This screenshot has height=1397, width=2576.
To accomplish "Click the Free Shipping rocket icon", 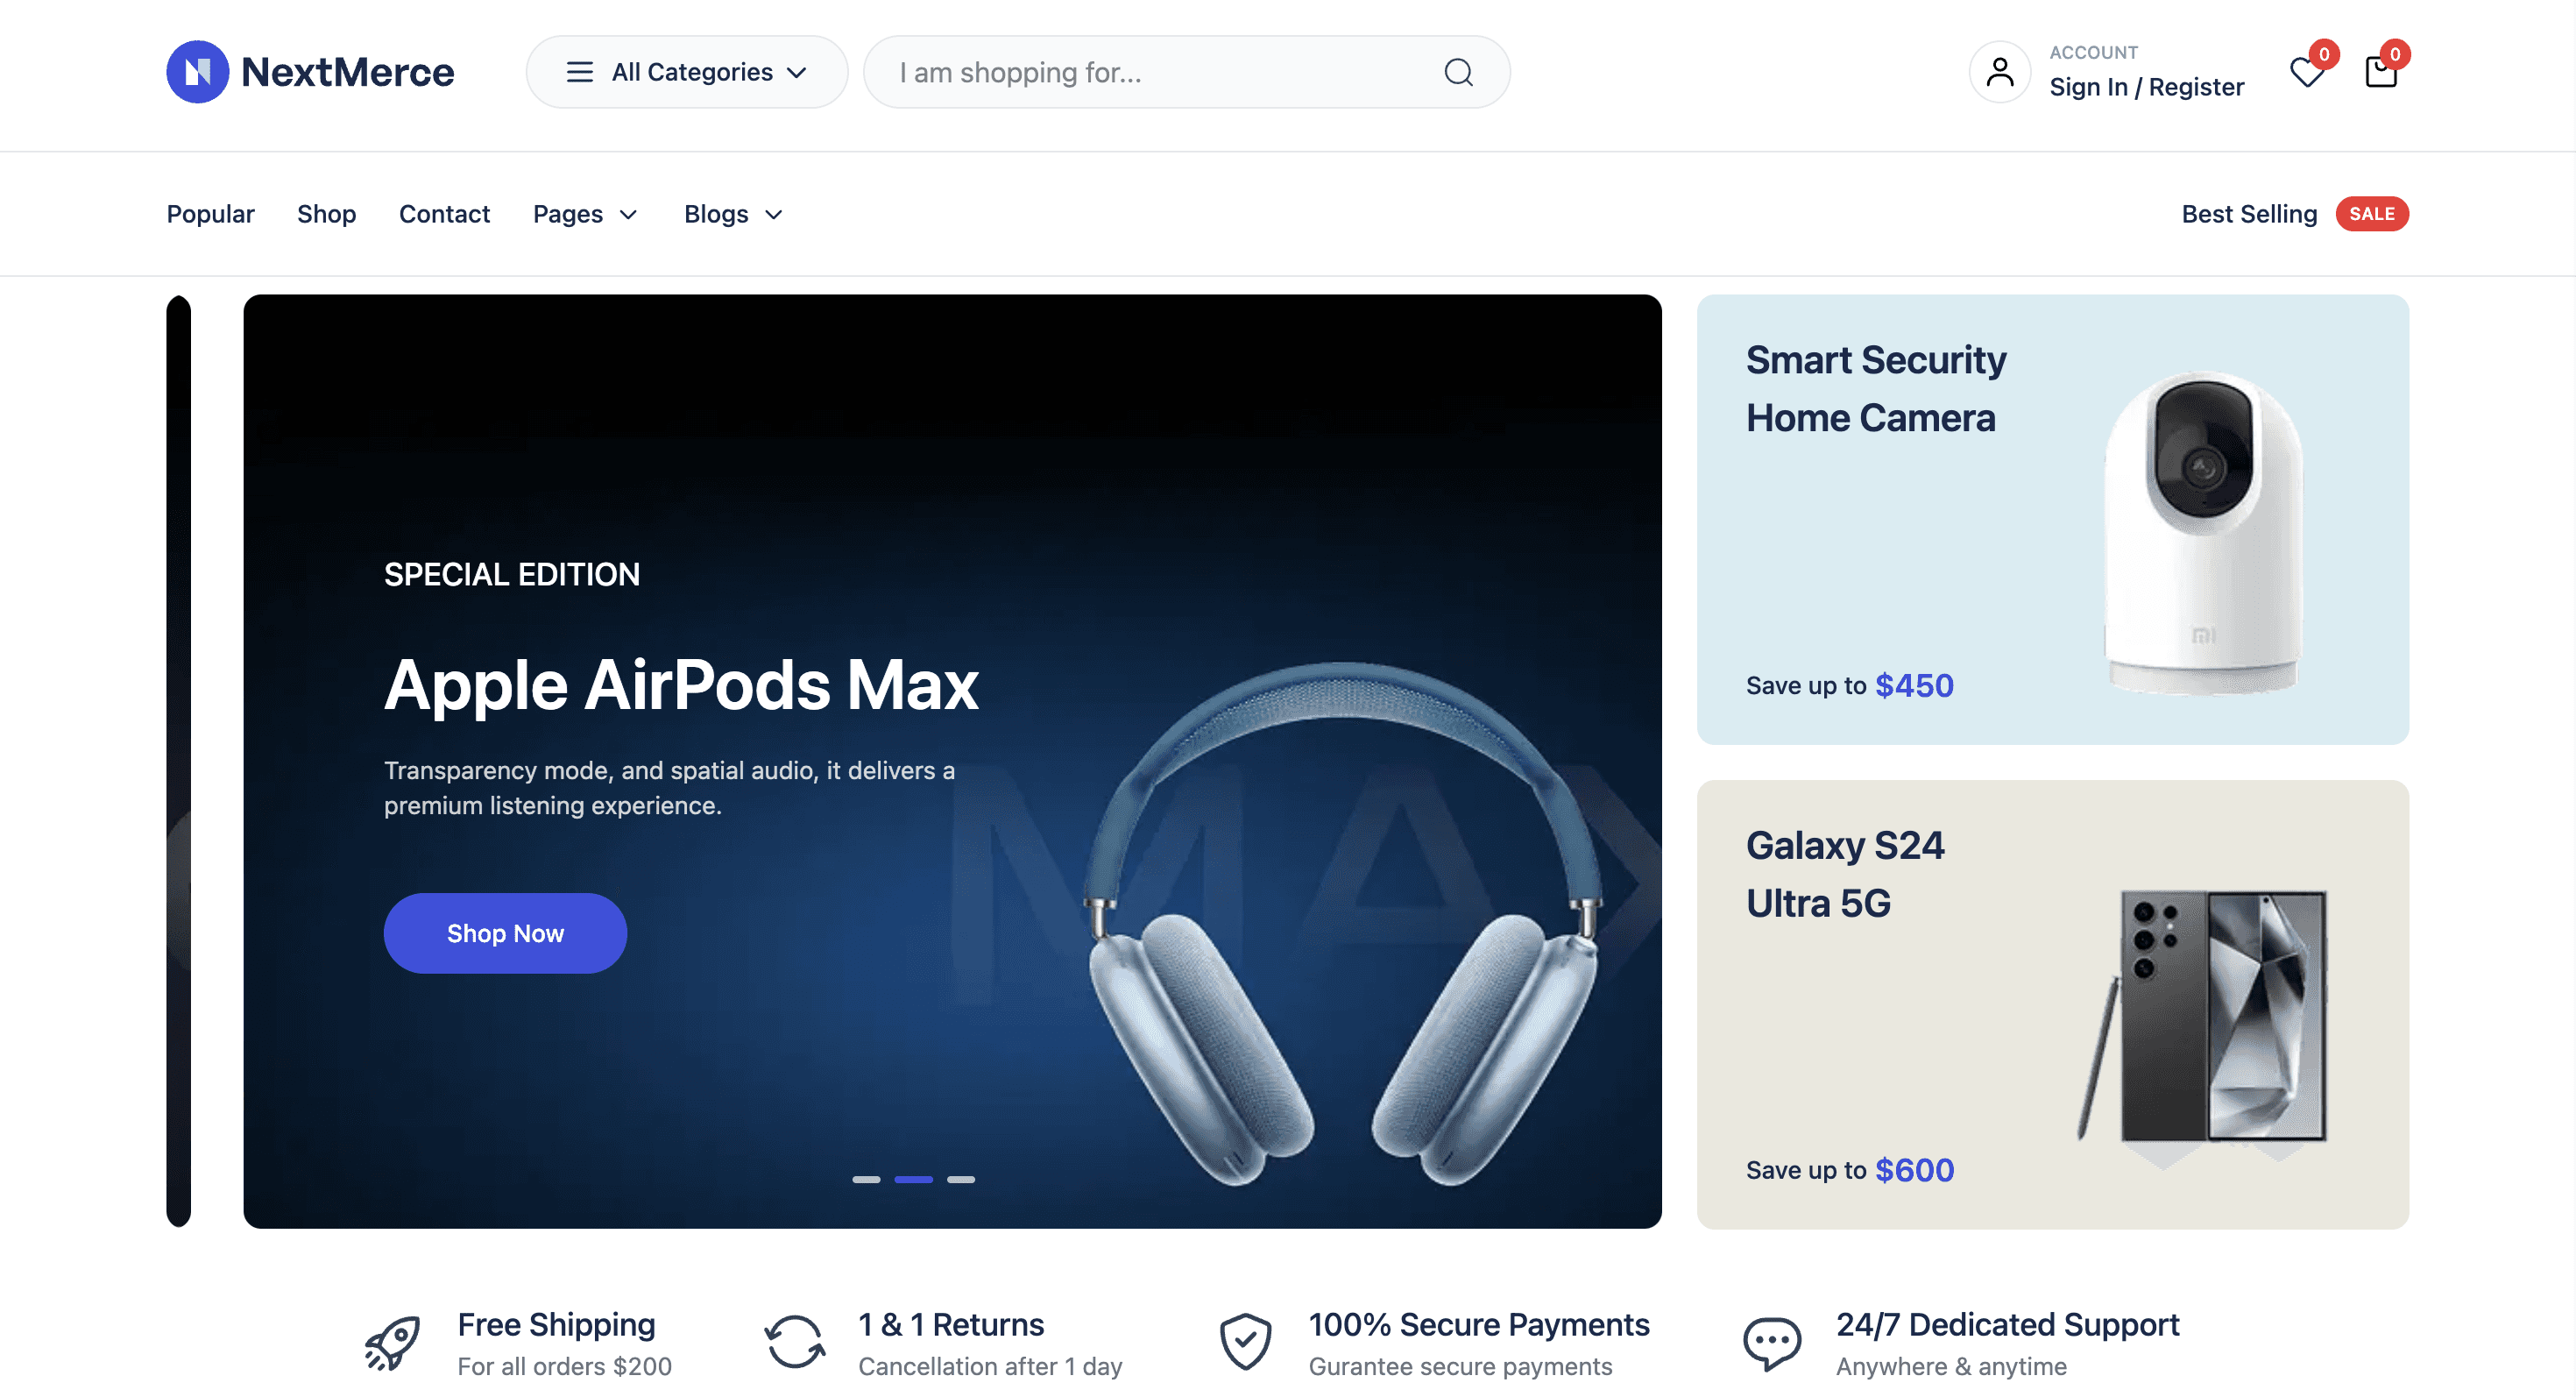I will point(391,1342).
